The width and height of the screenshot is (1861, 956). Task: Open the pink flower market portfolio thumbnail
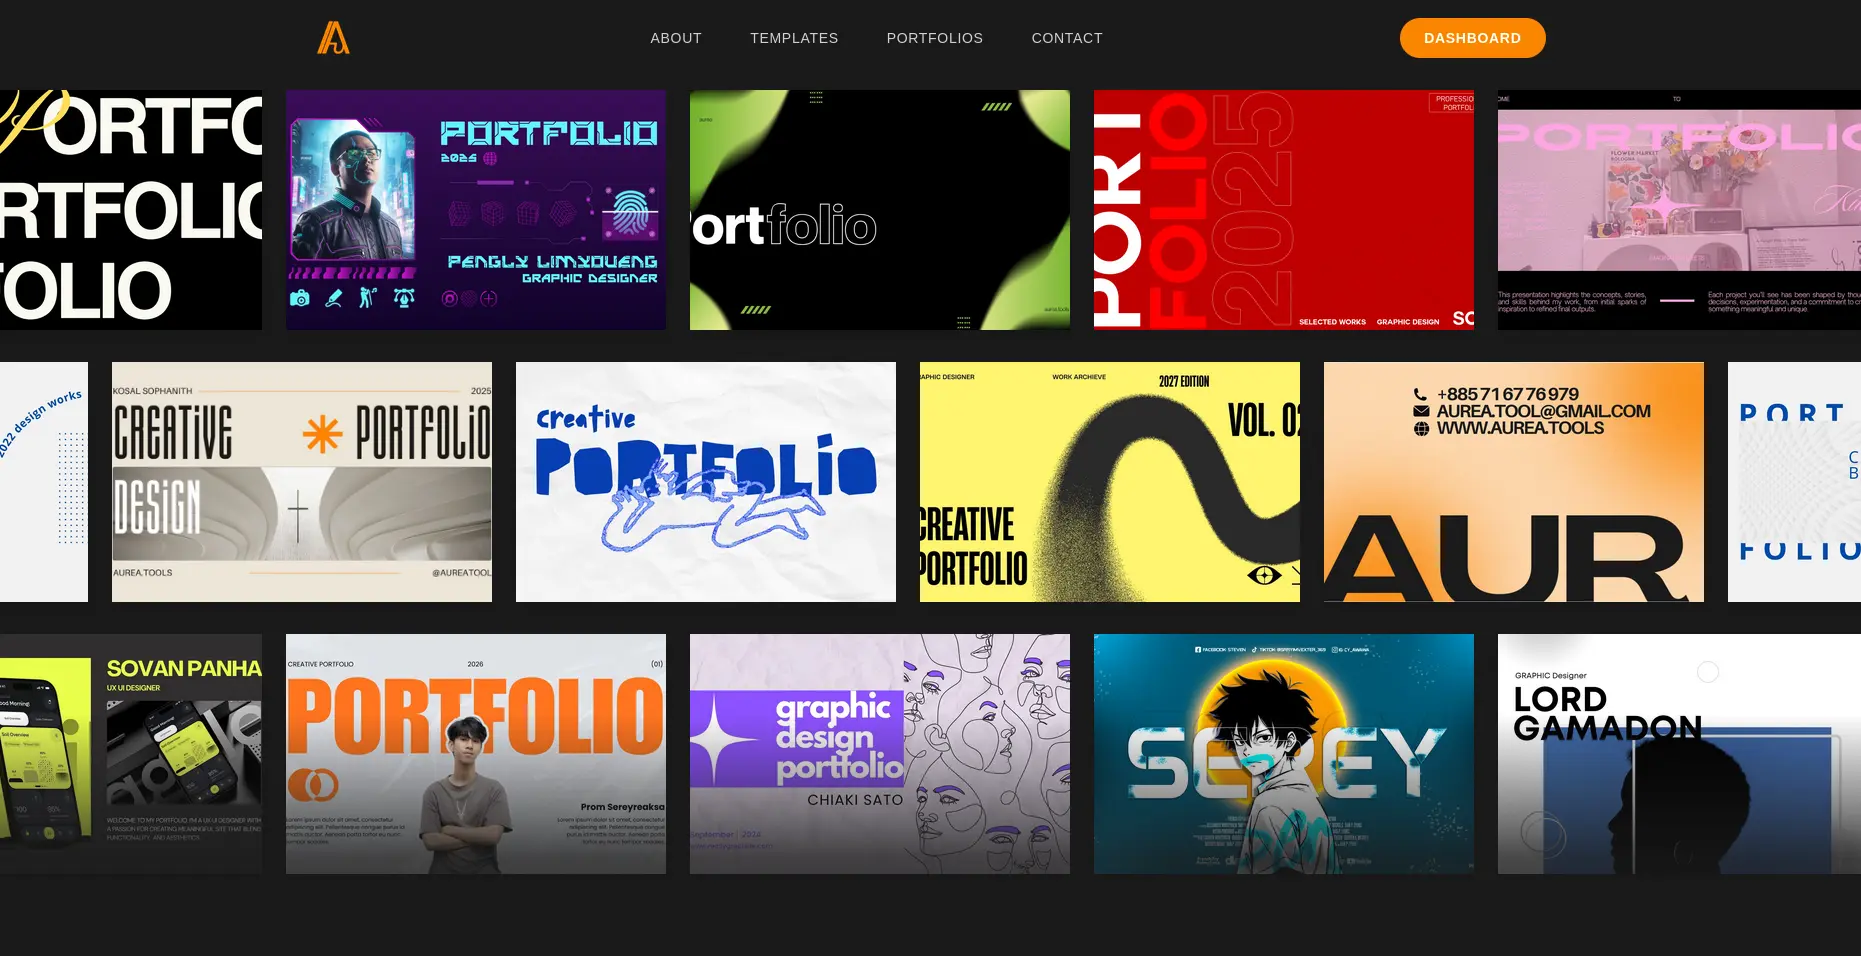tap(1679, 210)
